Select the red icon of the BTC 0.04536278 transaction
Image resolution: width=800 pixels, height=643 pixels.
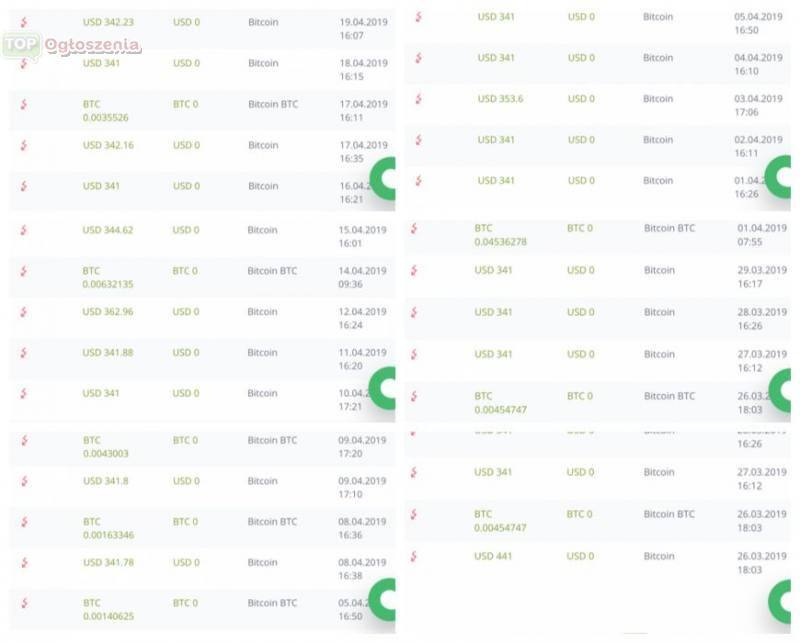(414, 229)
